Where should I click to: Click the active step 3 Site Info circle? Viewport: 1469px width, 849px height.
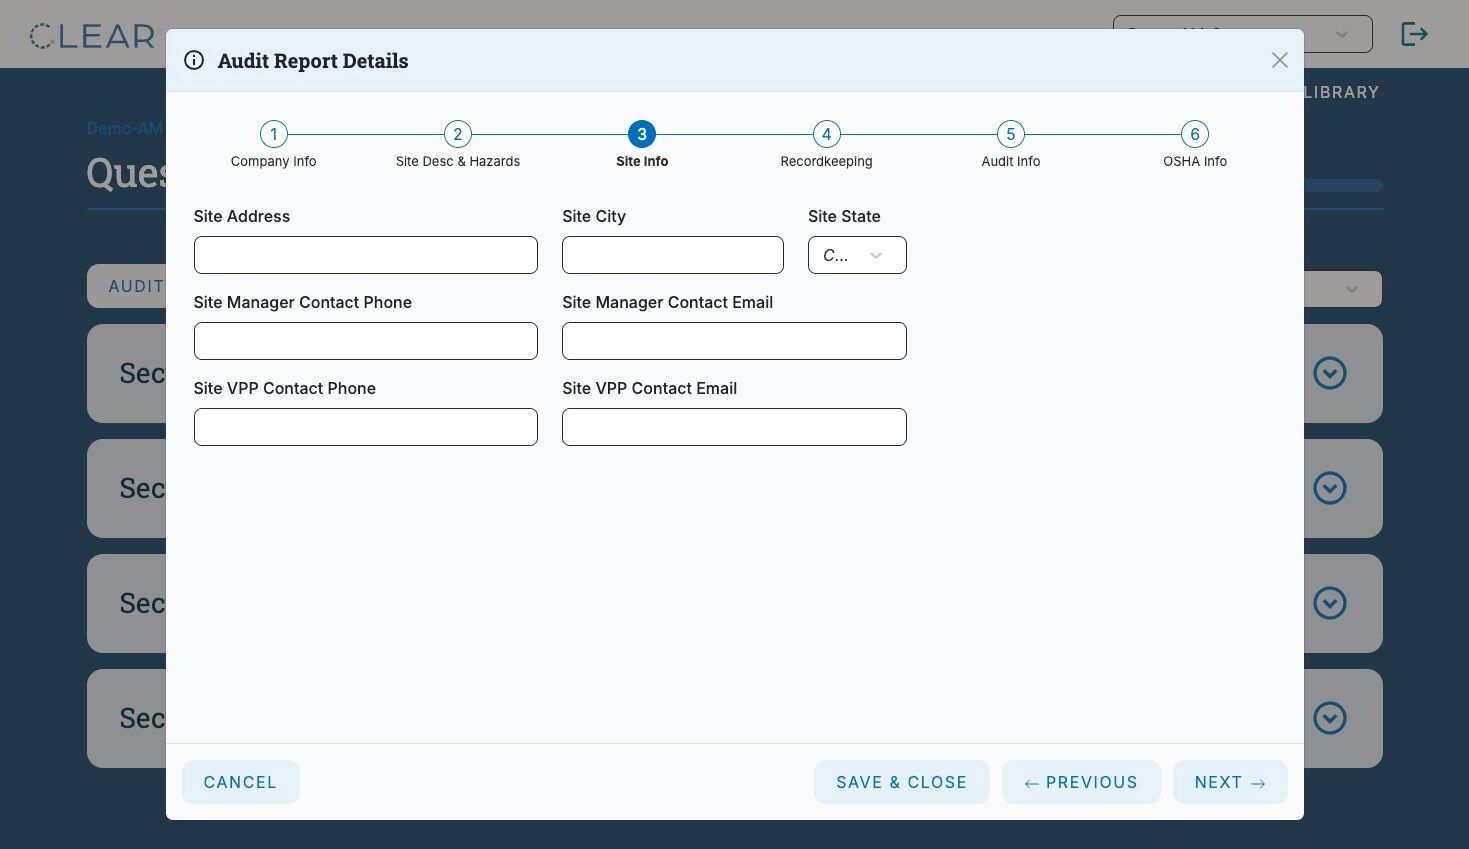(x=642, y=134)
